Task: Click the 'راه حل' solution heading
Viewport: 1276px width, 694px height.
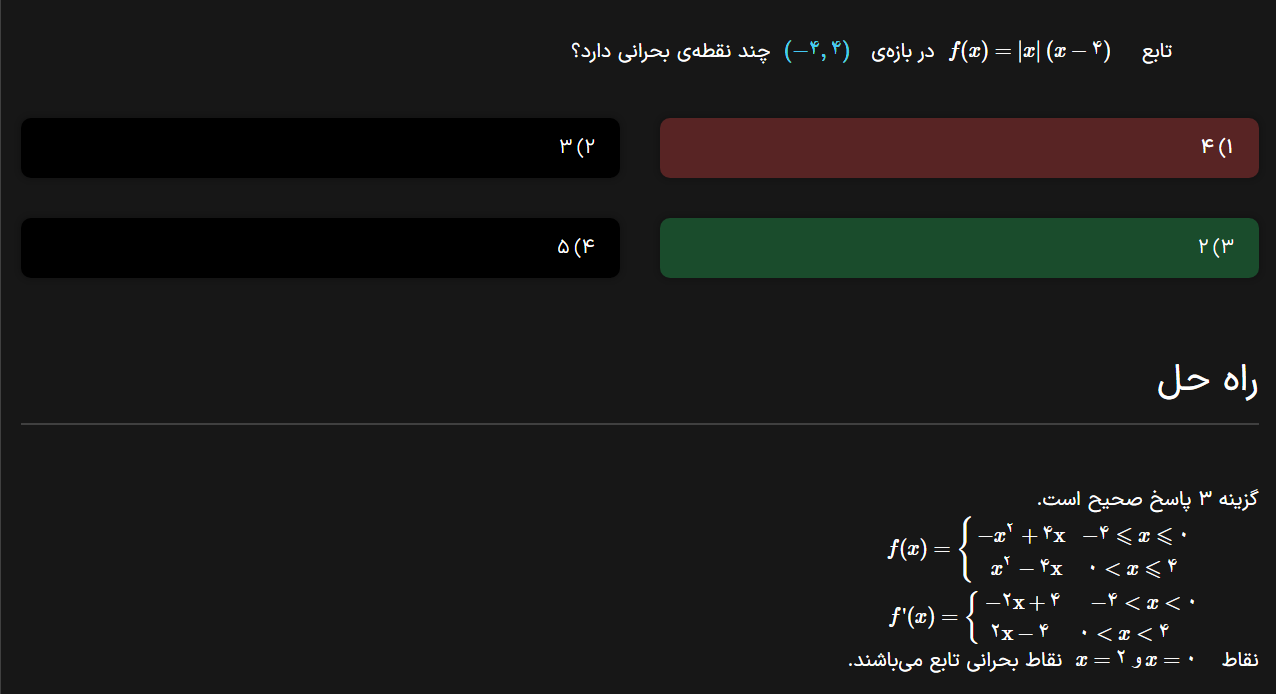Action: click(1207, 382)
